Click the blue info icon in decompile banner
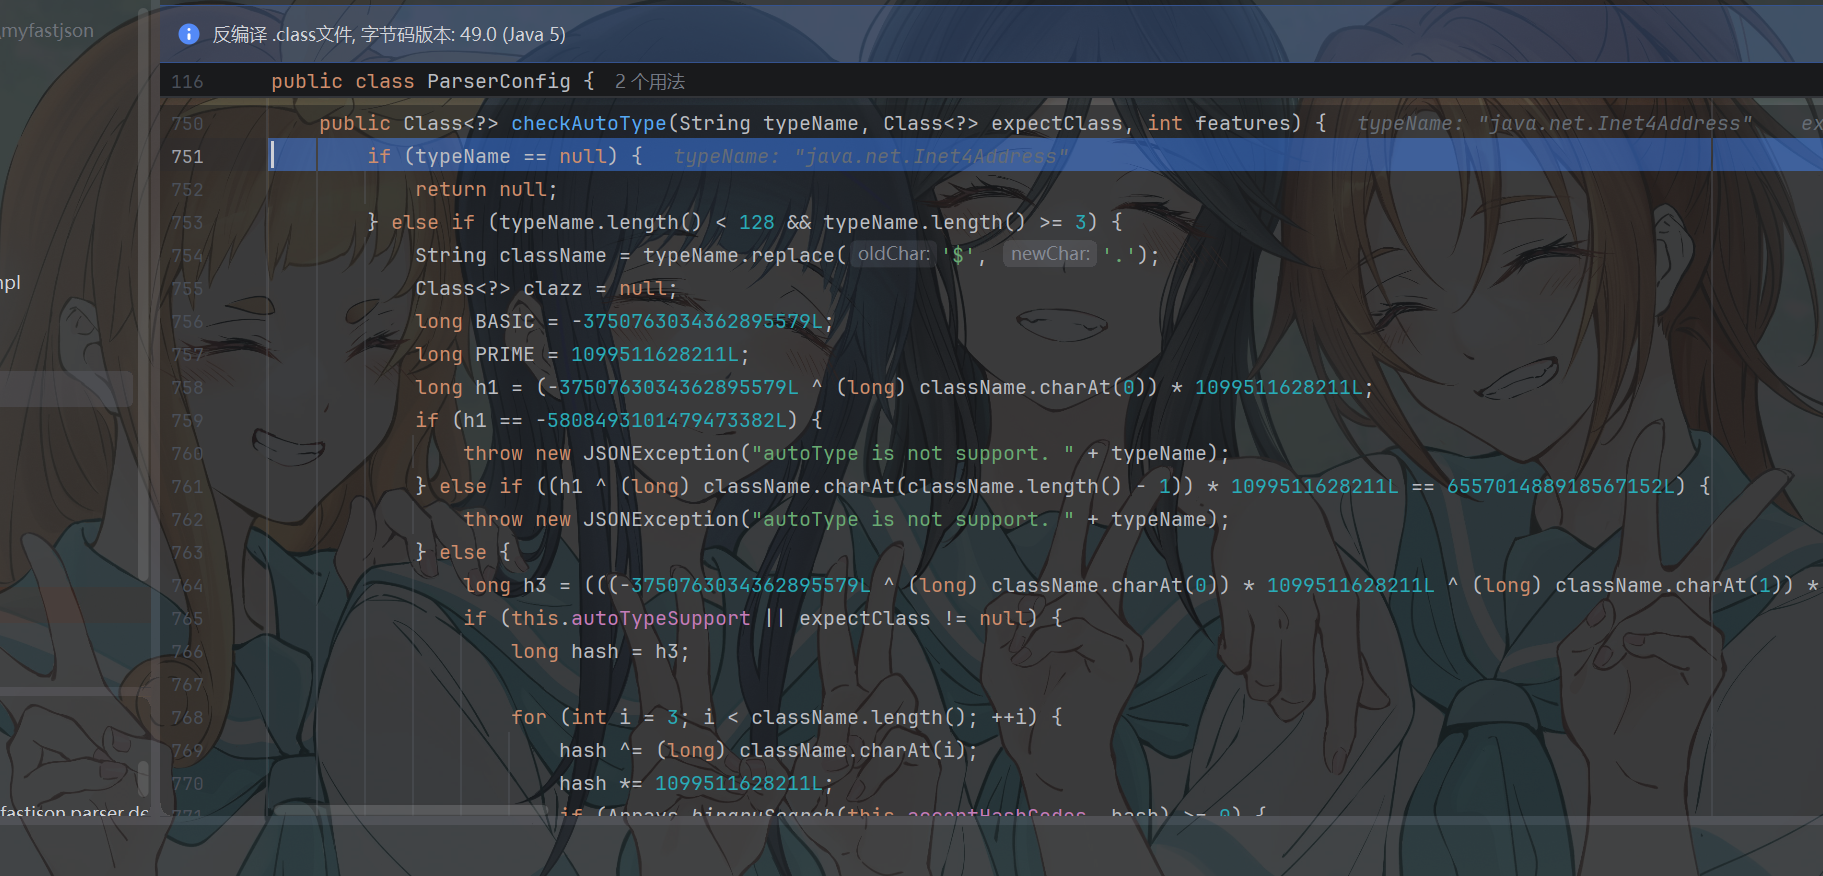This screenshot has width=1823, height=876. [188, 34]
